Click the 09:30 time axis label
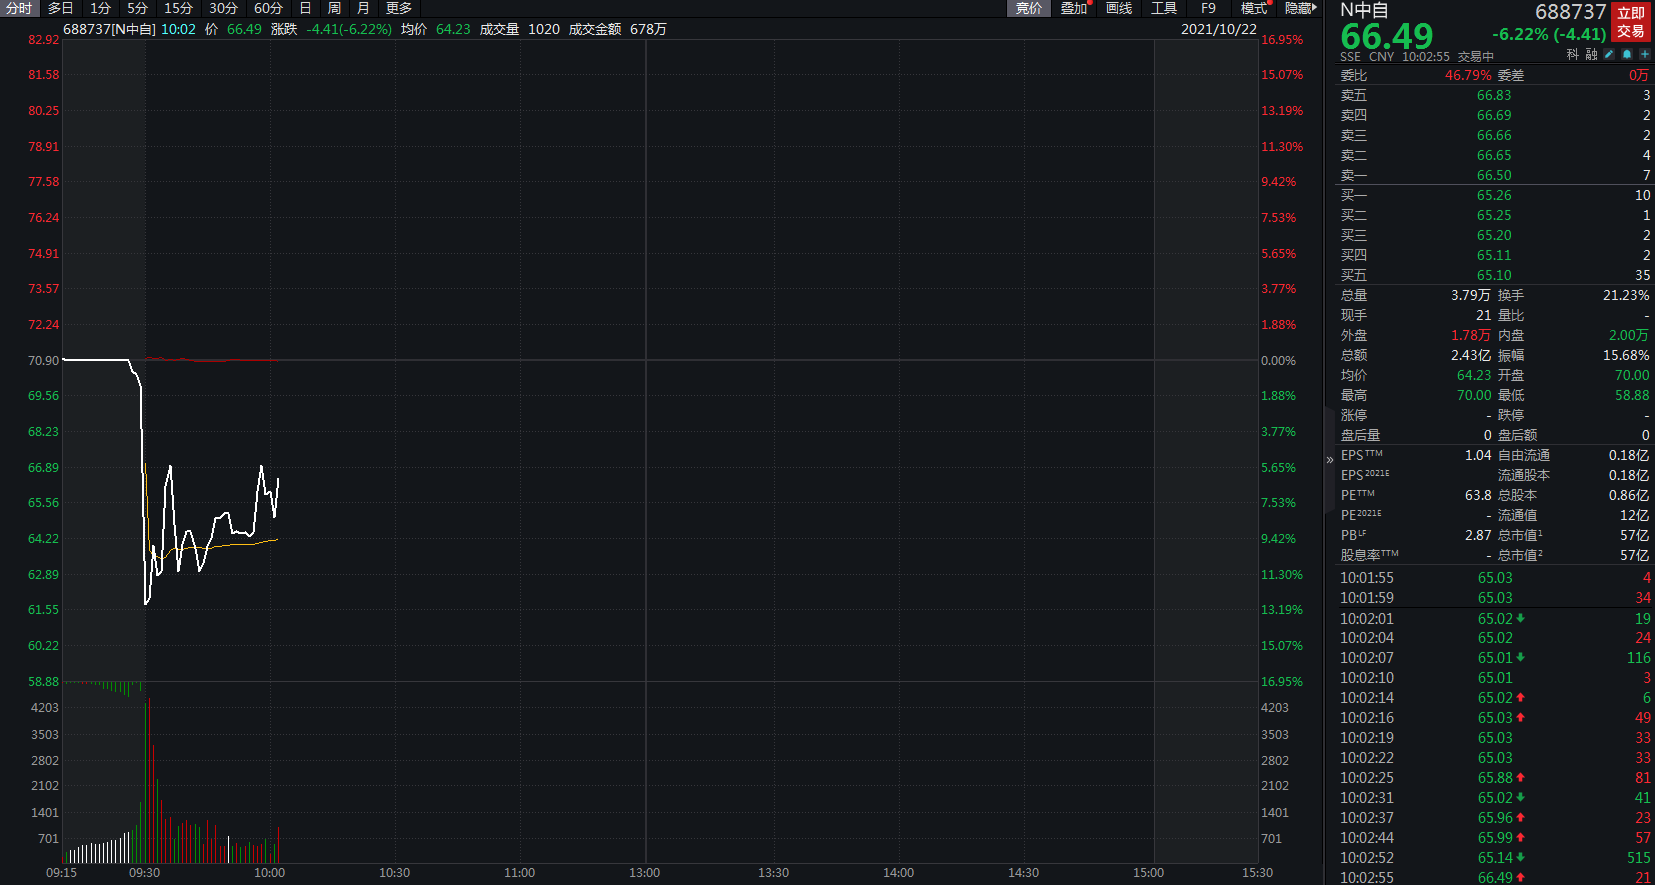 coord(144,873)
